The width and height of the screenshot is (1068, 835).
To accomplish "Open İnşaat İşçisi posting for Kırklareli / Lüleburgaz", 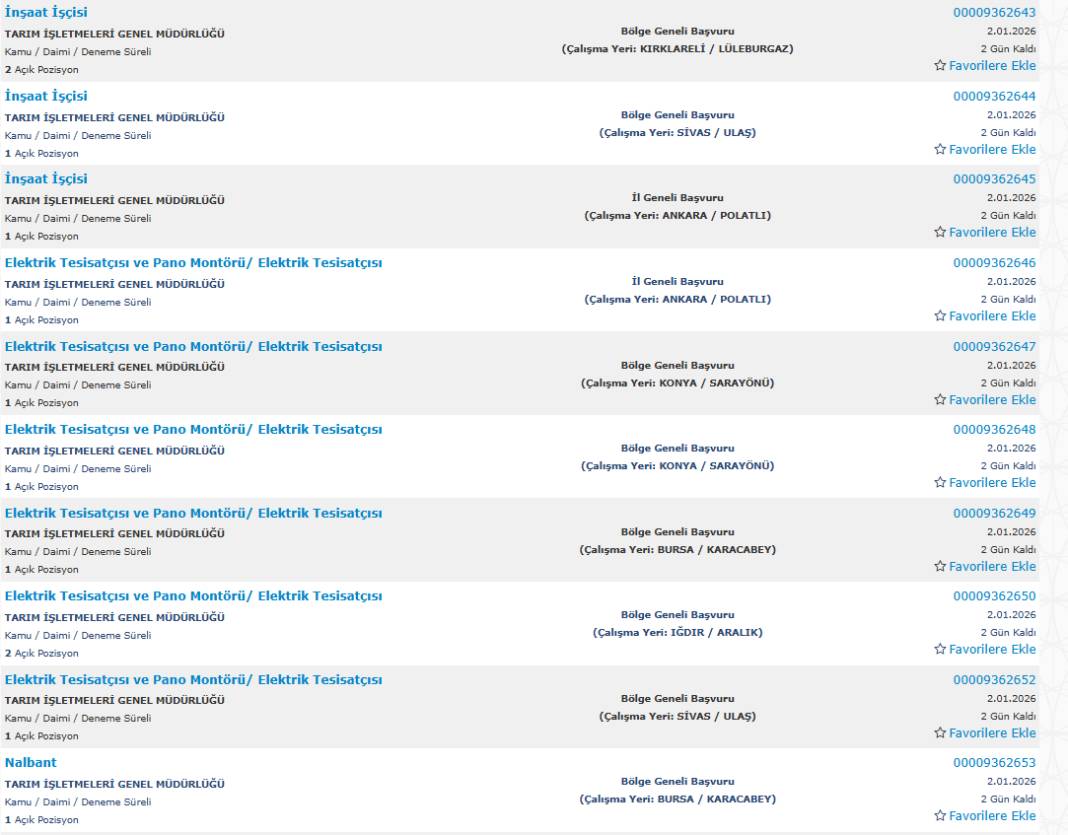I will (x=46, y=12).
